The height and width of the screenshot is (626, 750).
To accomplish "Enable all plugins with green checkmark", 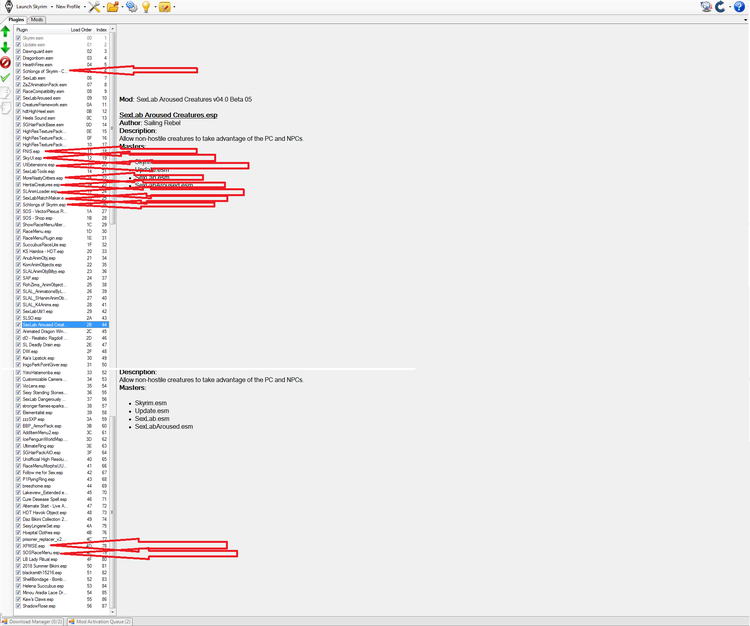I will point(5,77).
